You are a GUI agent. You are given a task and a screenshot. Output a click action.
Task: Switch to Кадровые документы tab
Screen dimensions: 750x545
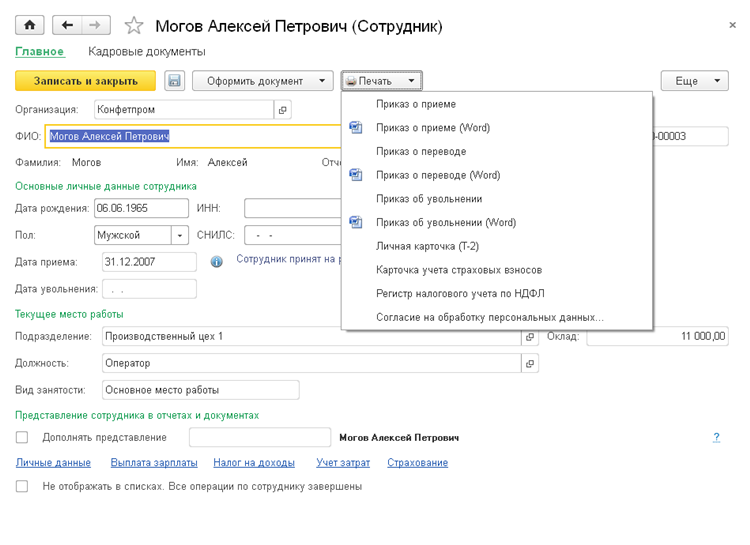147,51
